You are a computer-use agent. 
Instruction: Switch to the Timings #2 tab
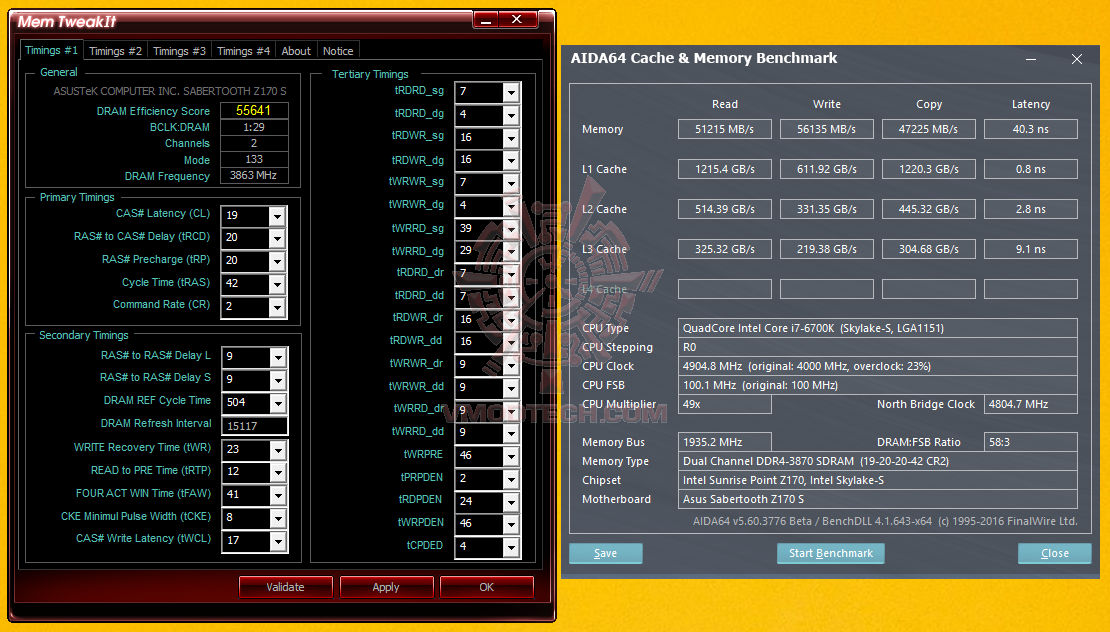click(x=115, y=51)
